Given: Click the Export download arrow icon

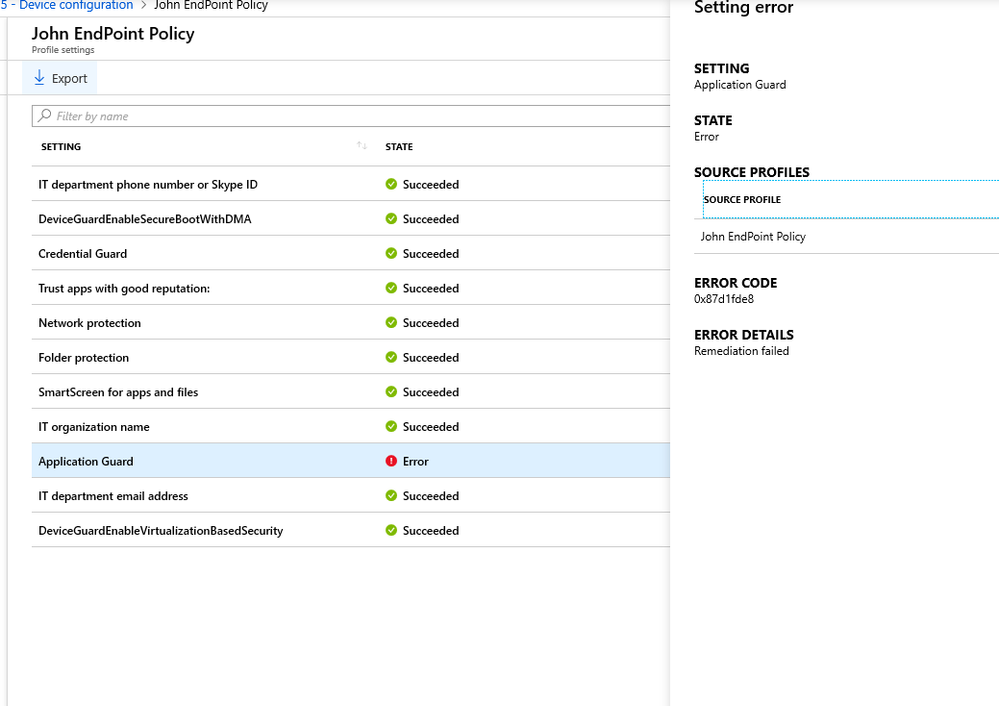Looking at the screenshot, I should pyautogui.click(x=40, y=78).
